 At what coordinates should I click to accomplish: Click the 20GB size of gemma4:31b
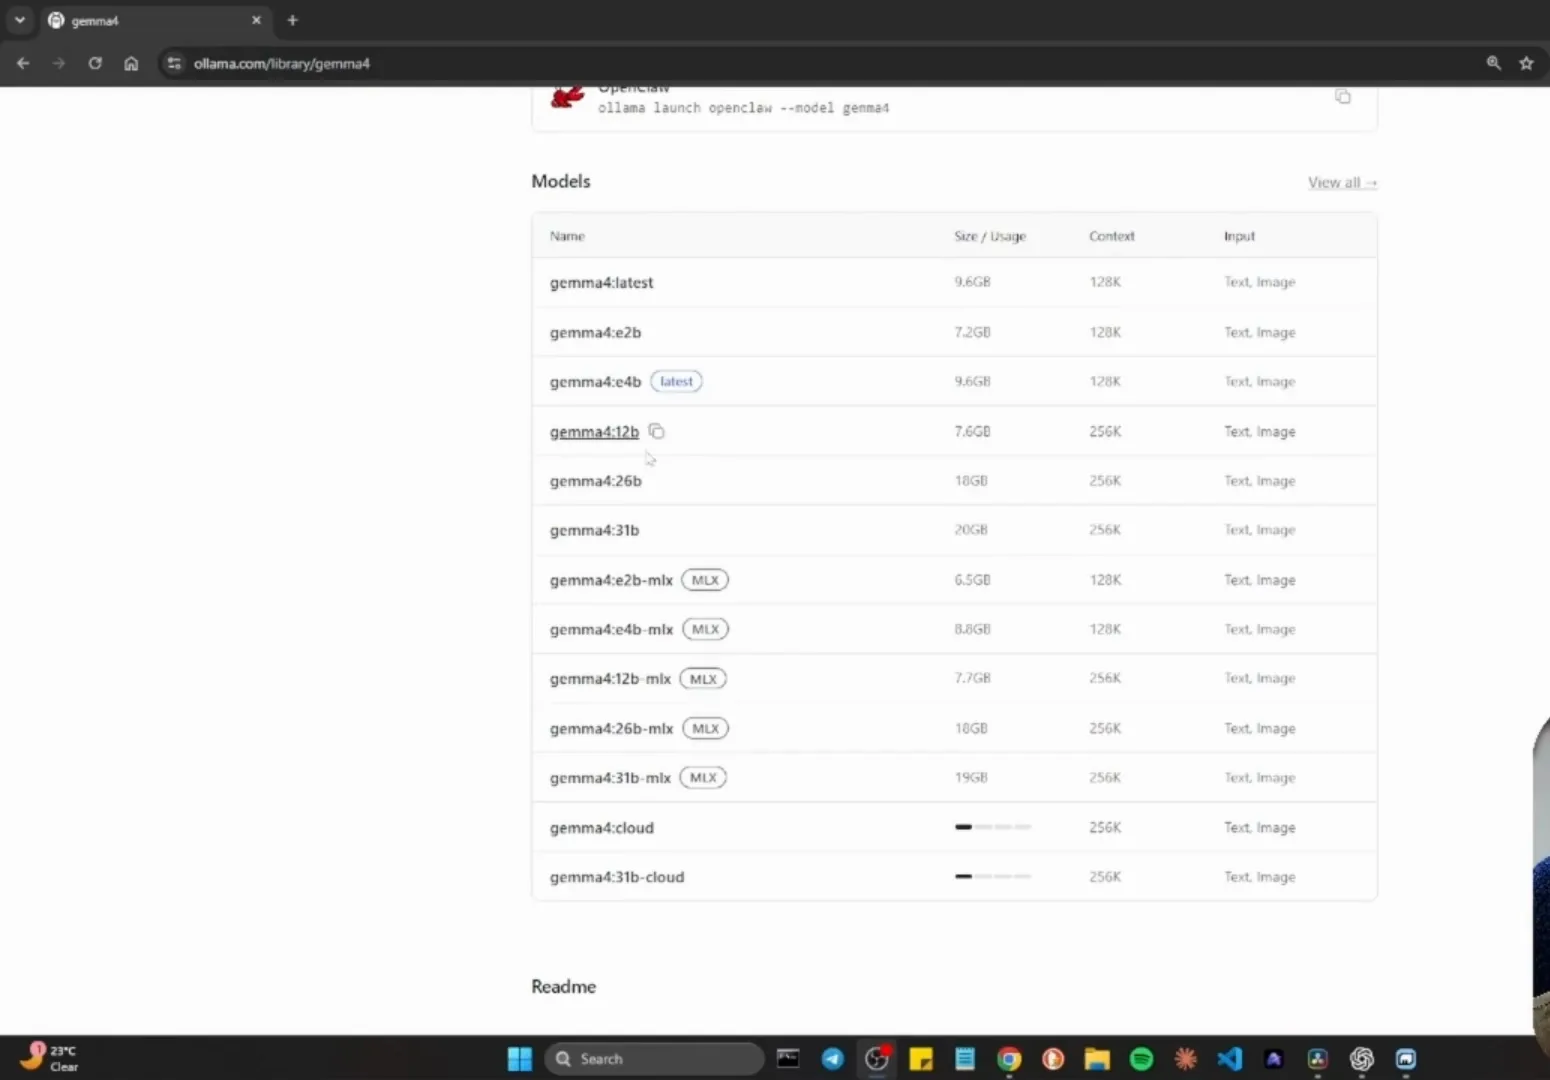tap(970, 530)
